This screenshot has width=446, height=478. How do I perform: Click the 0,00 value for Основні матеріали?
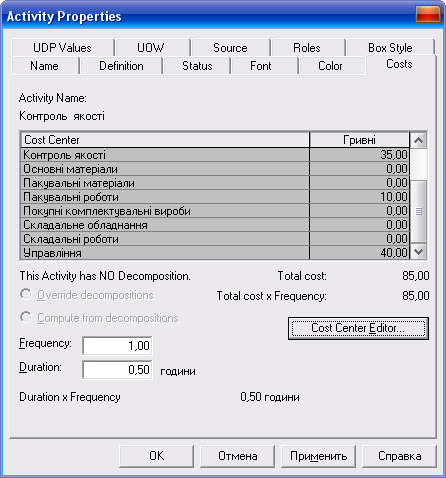(x=397, y=169)
